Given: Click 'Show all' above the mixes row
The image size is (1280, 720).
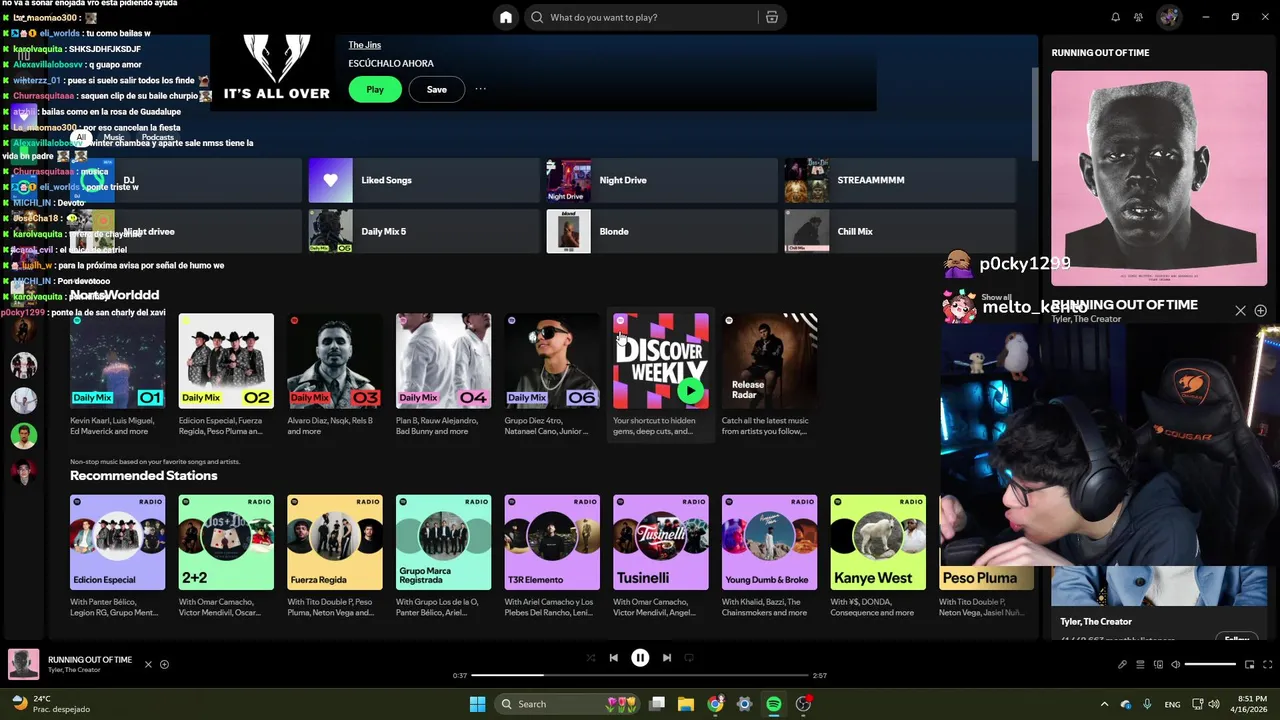Looking at the screenshot, I should 996,297.
